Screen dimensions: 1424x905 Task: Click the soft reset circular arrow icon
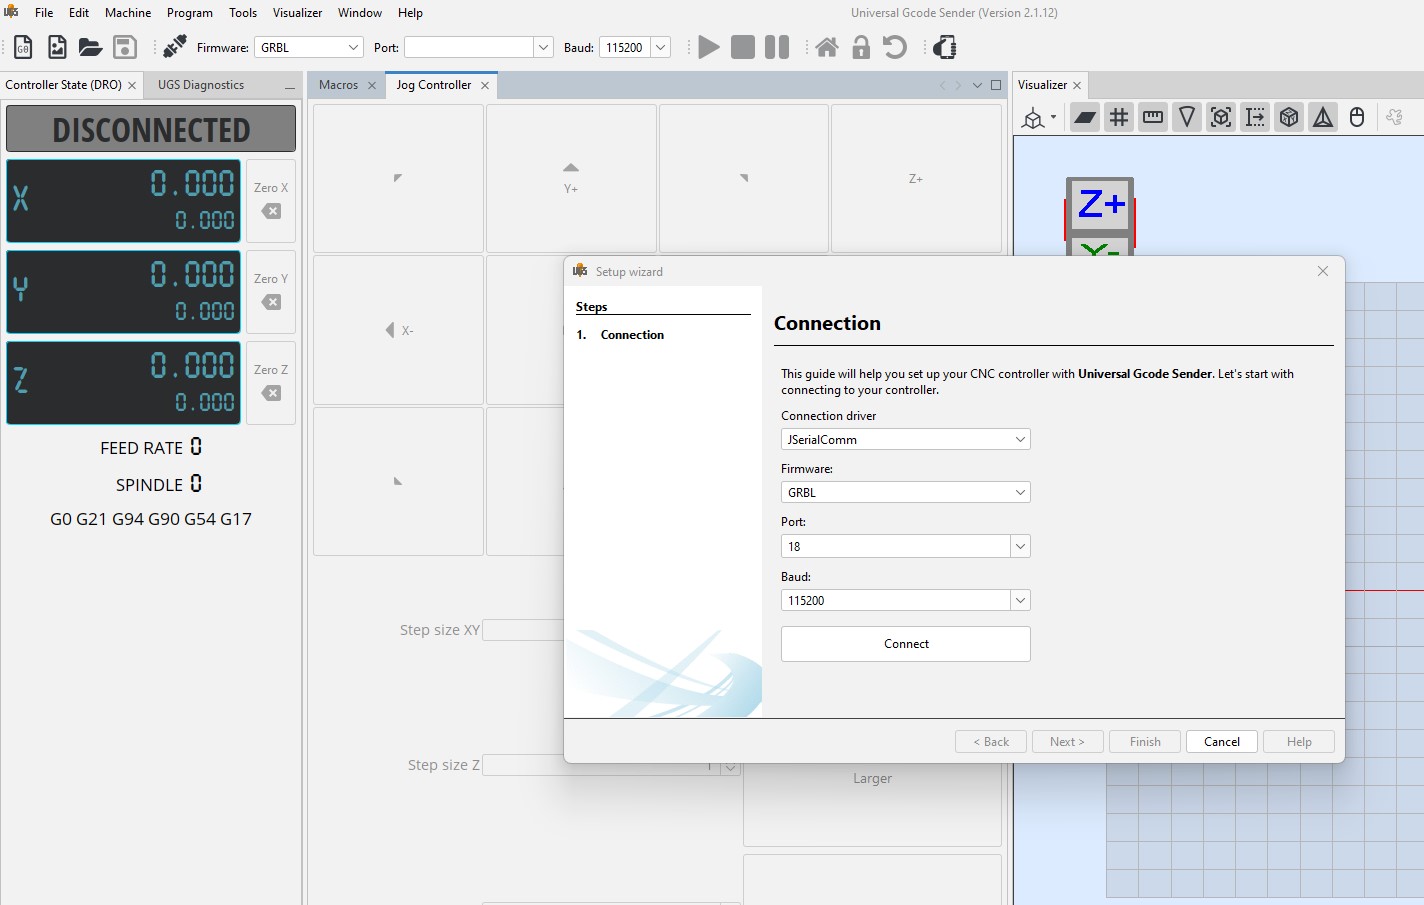(x=895, y=47)
